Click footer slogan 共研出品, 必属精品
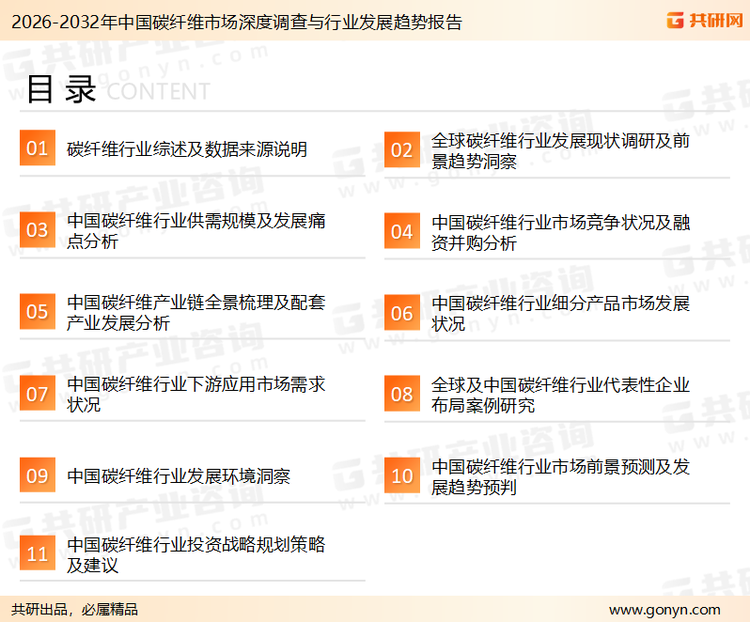Screen dimensions: 750x622 pos(75,609)
